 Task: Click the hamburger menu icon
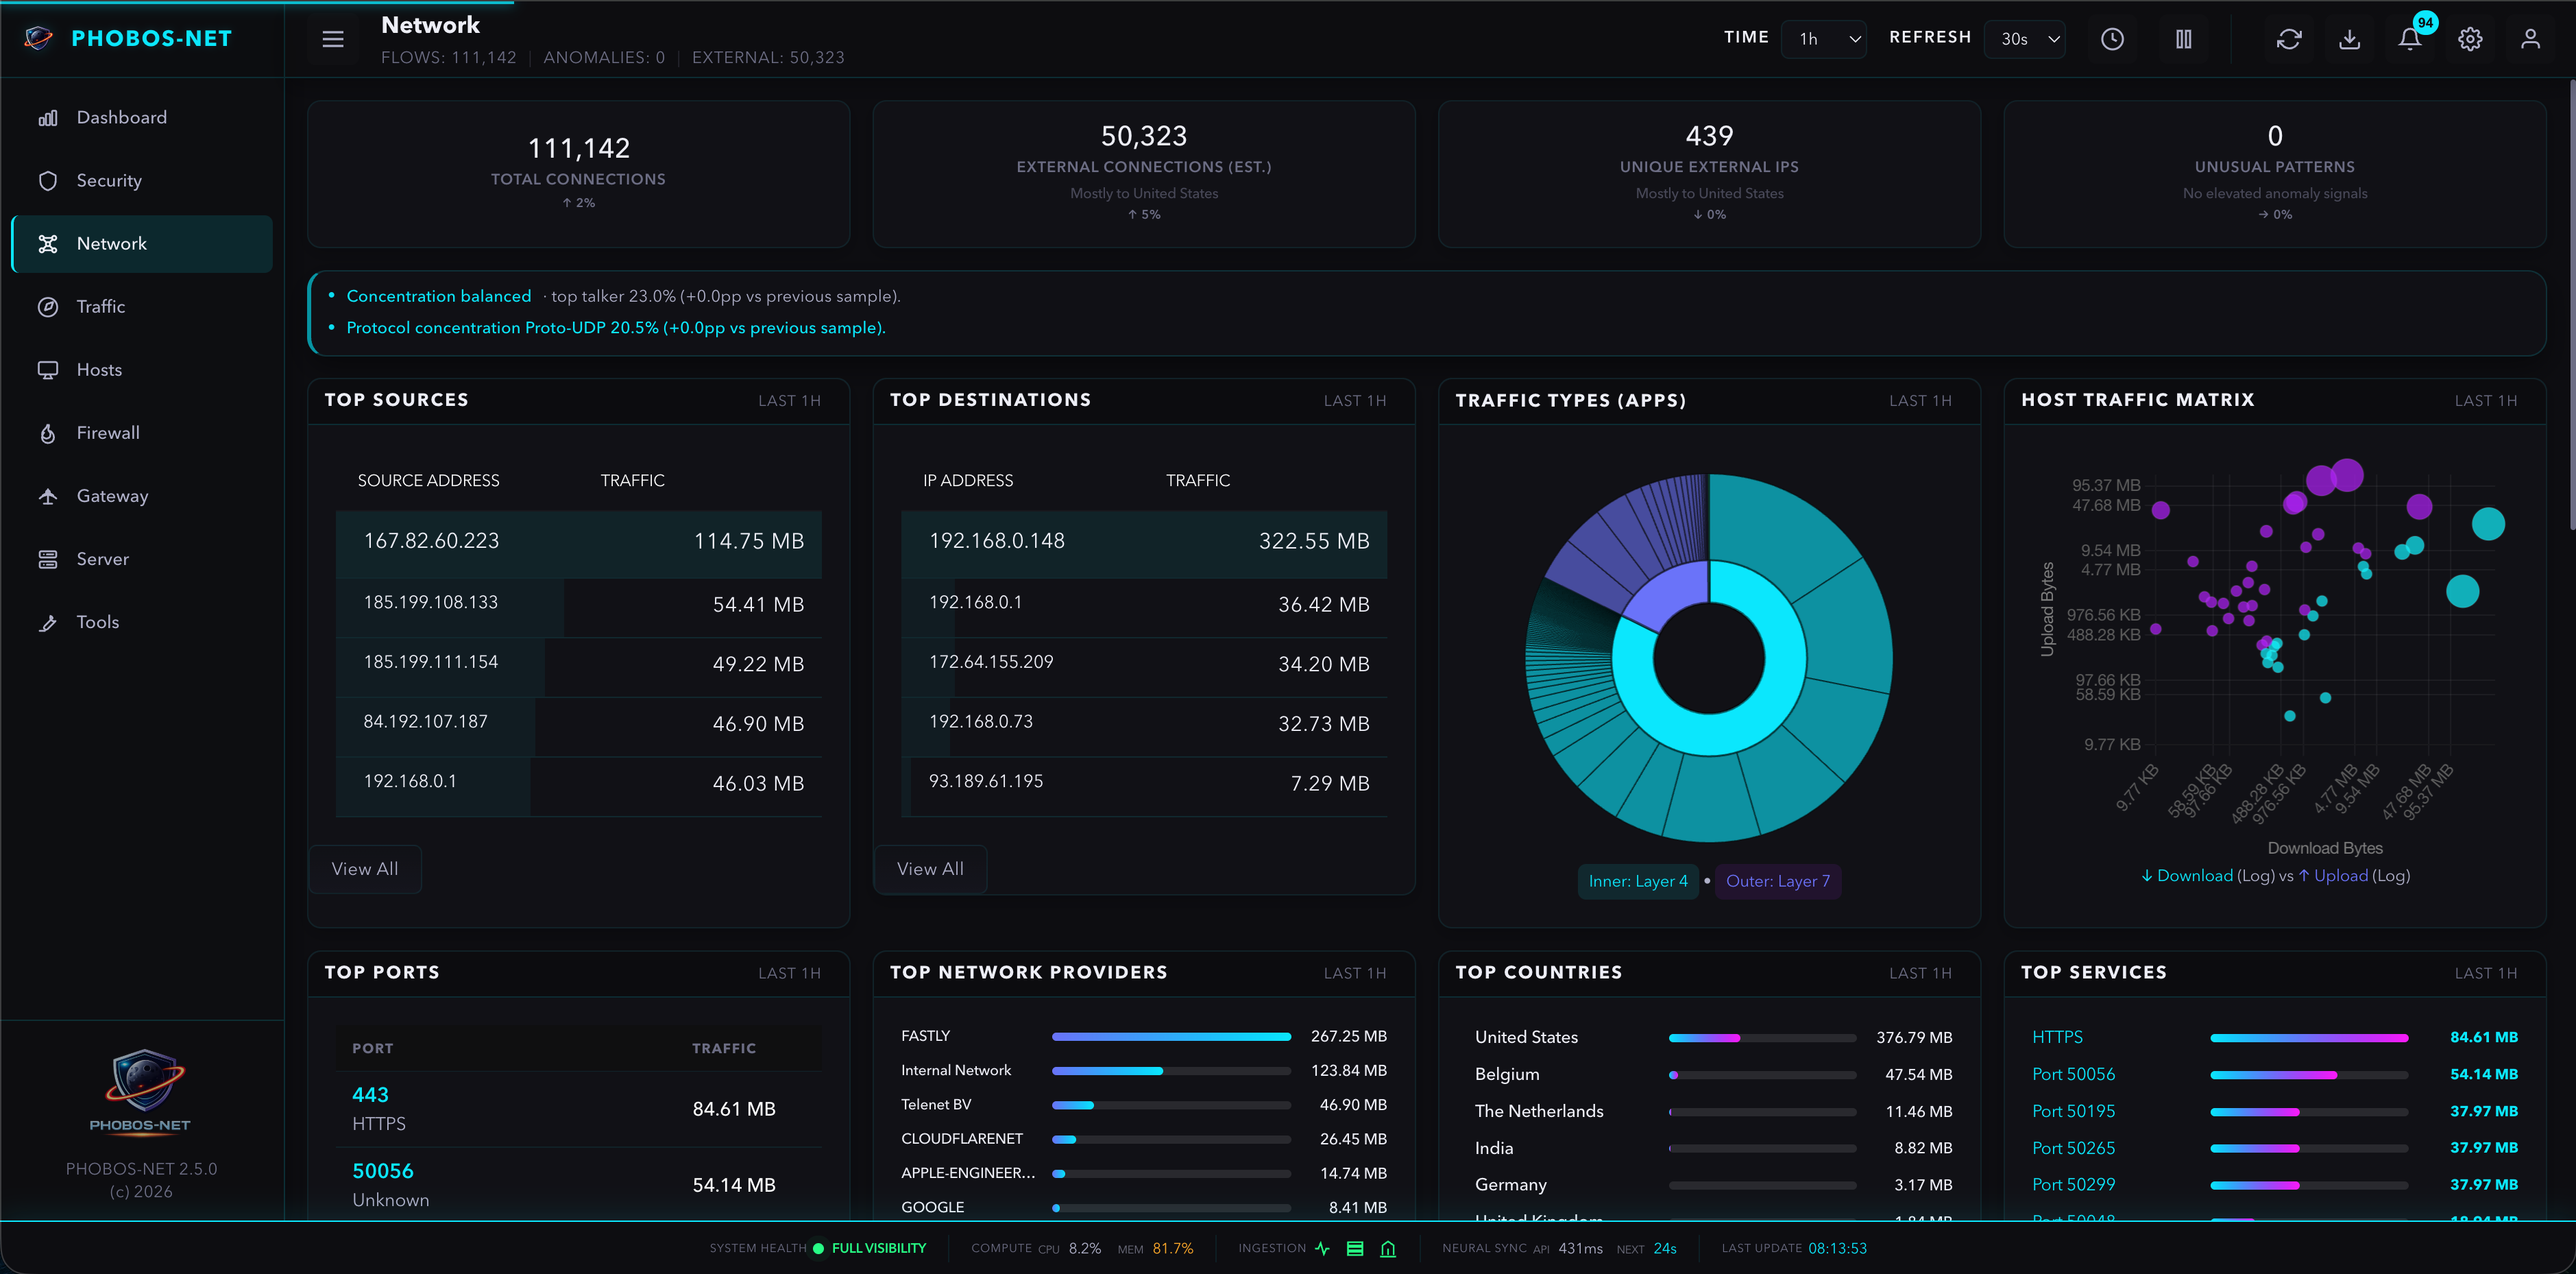pyautogui.click(x=333, y=39)
